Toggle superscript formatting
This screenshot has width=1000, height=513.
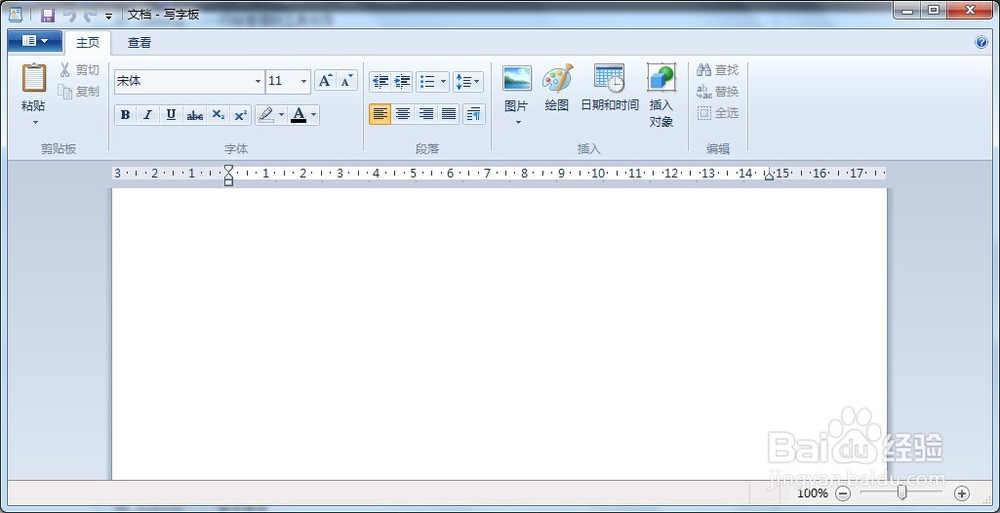coord(240,115)
